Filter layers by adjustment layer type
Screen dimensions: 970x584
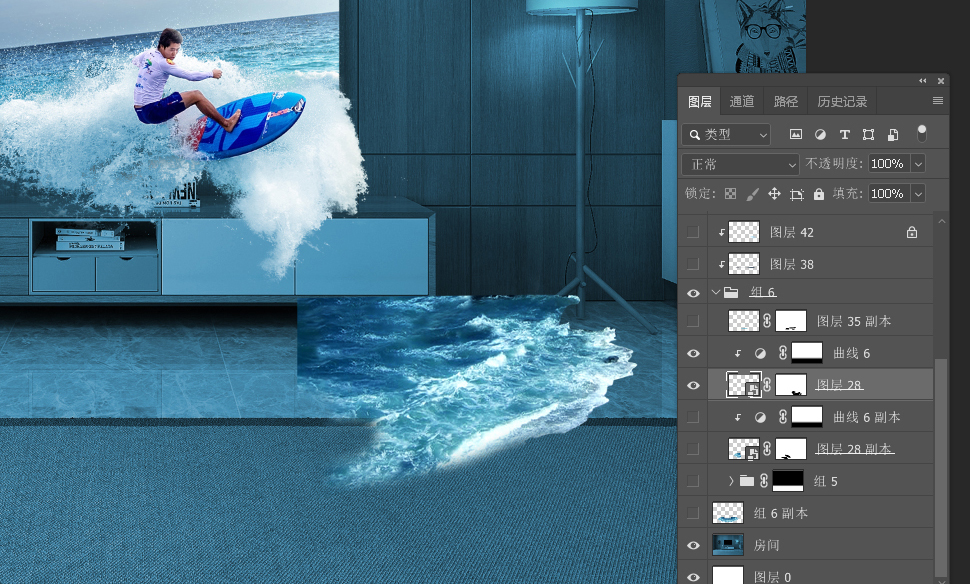[820, 134]
